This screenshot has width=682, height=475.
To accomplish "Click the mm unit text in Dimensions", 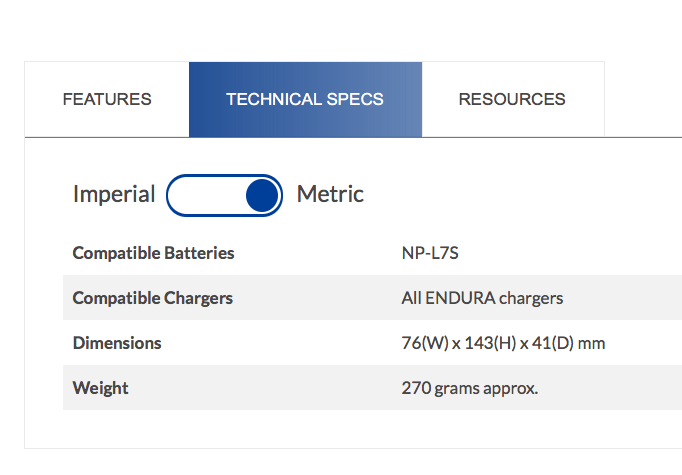I will (592, 344).
